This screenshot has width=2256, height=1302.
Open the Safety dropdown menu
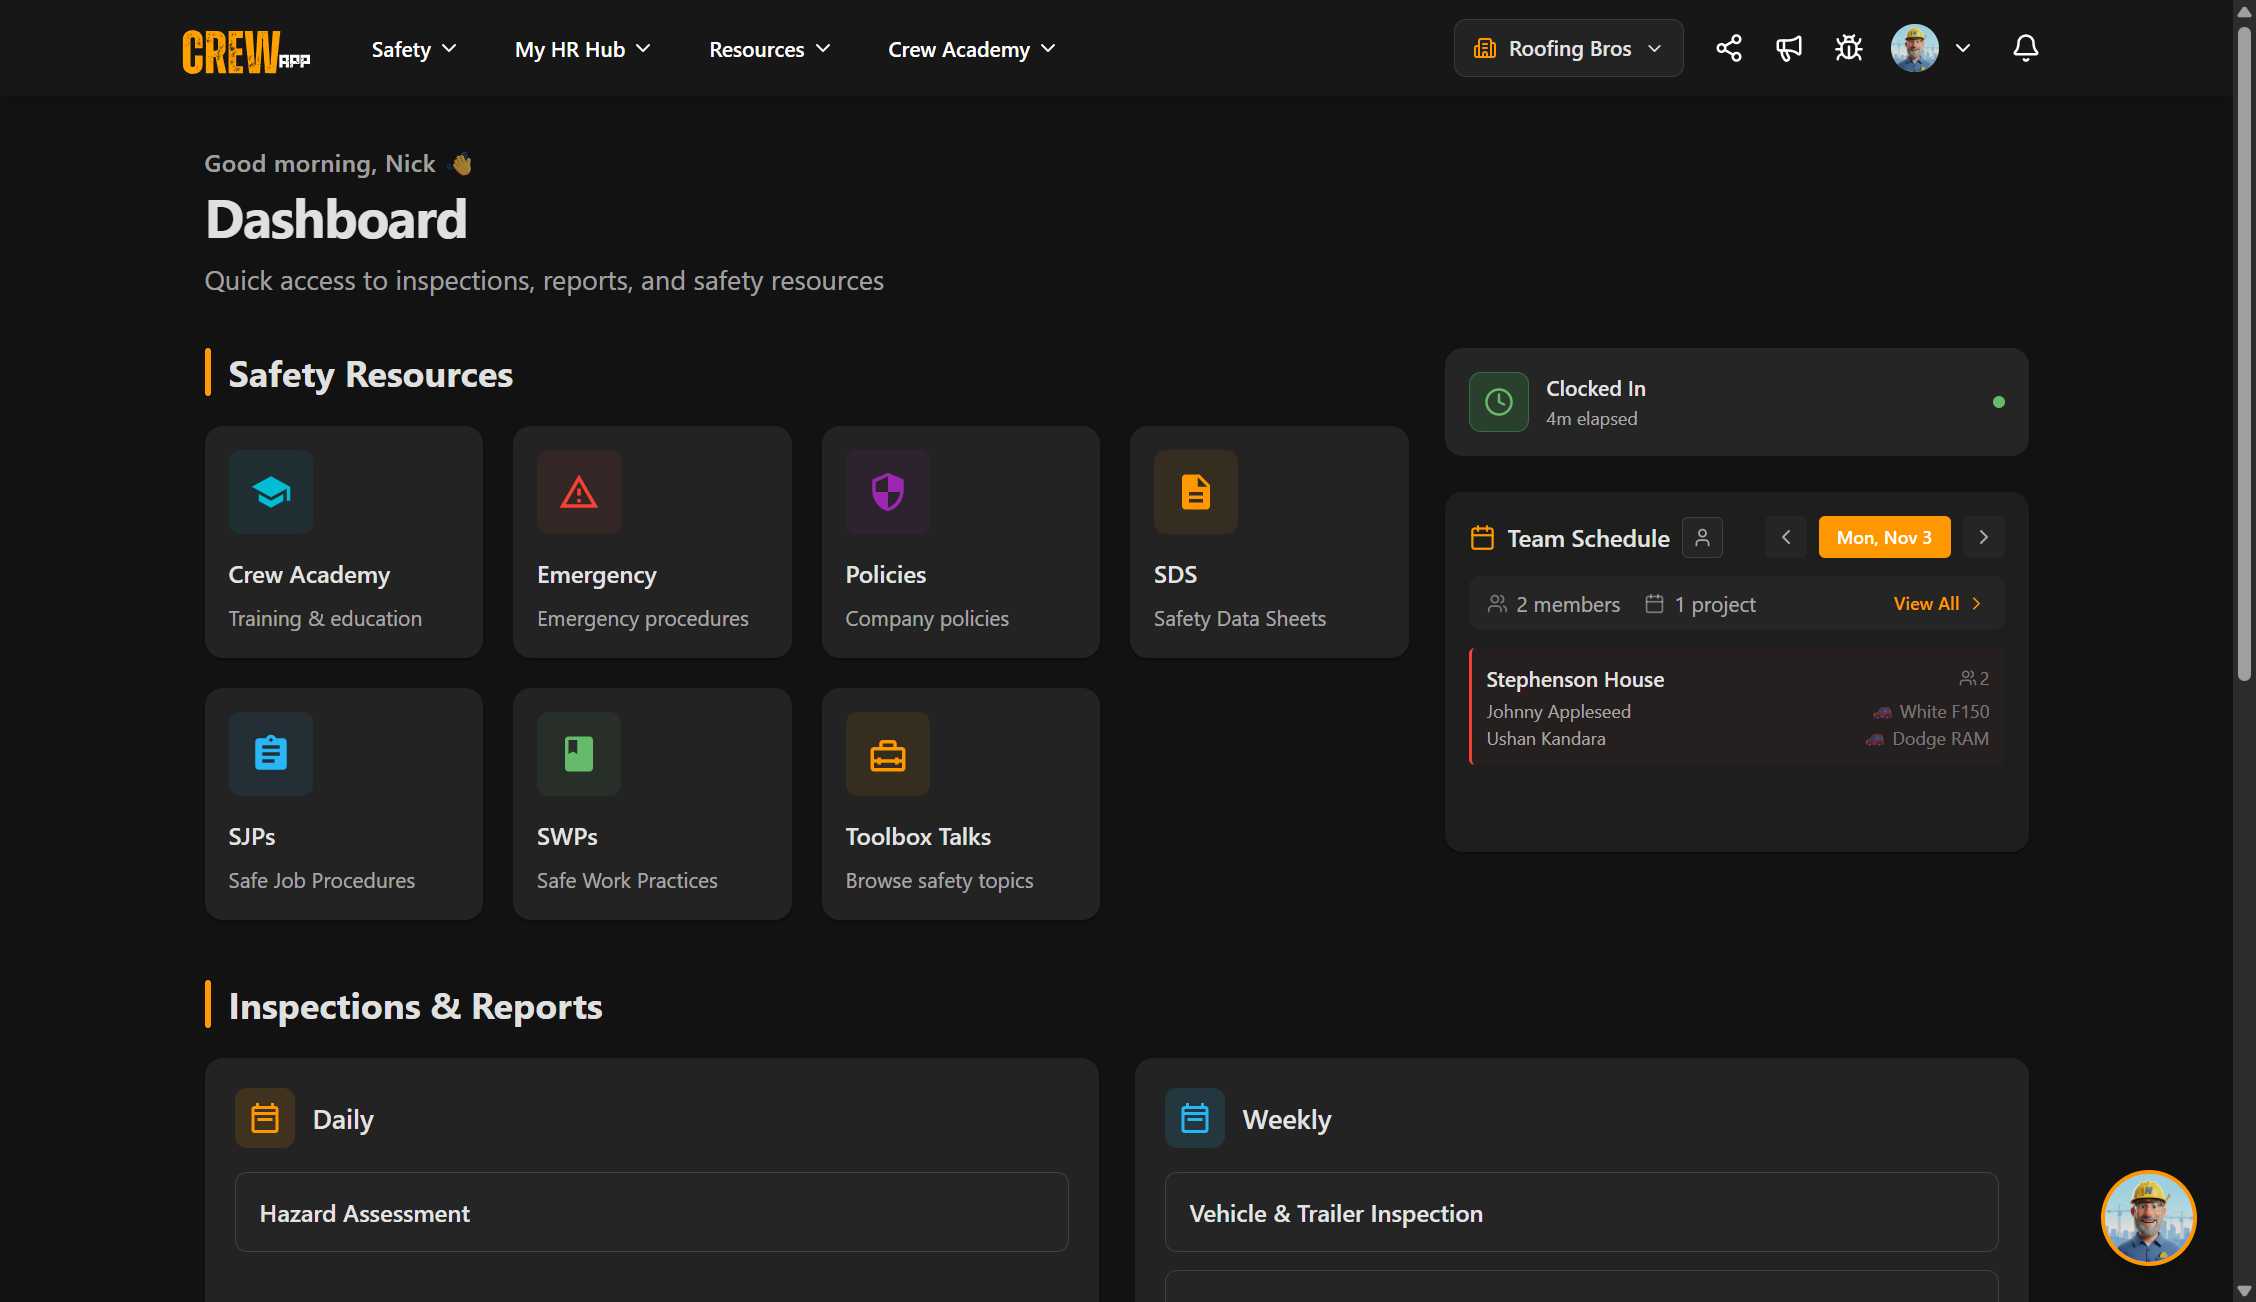[413, 48]
